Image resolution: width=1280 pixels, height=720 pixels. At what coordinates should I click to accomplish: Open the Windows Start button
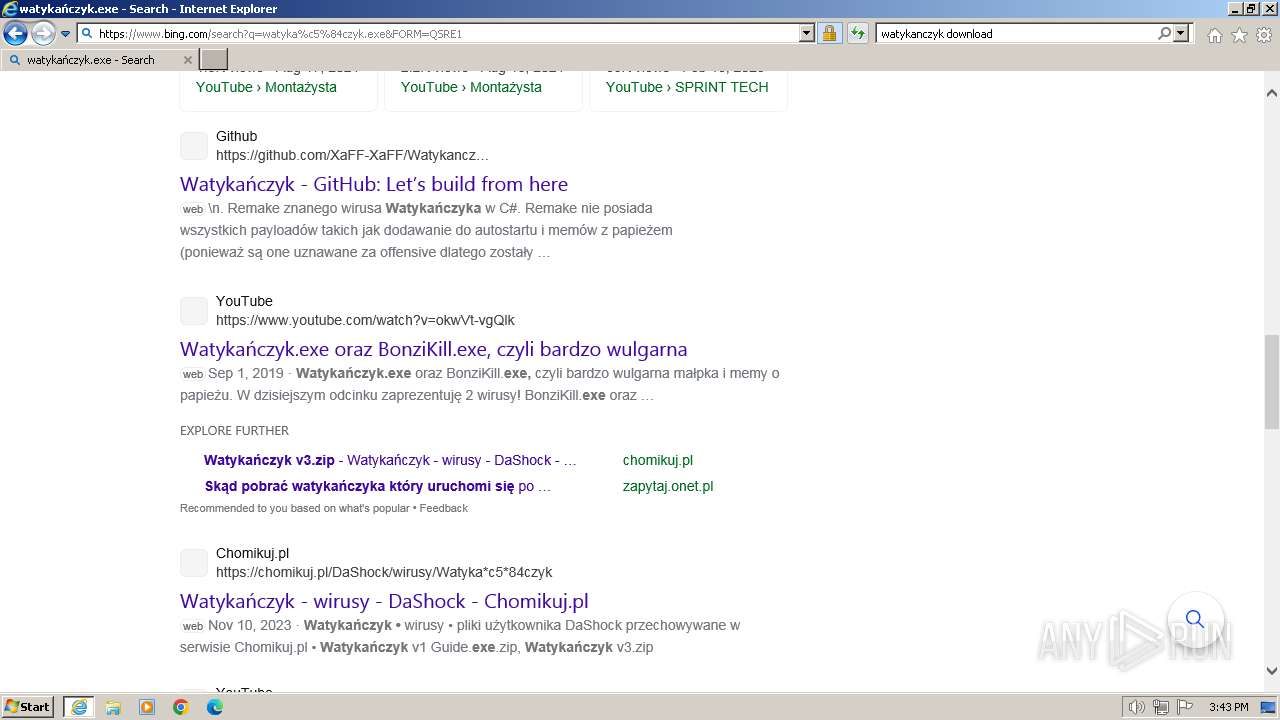coord(28,707)
